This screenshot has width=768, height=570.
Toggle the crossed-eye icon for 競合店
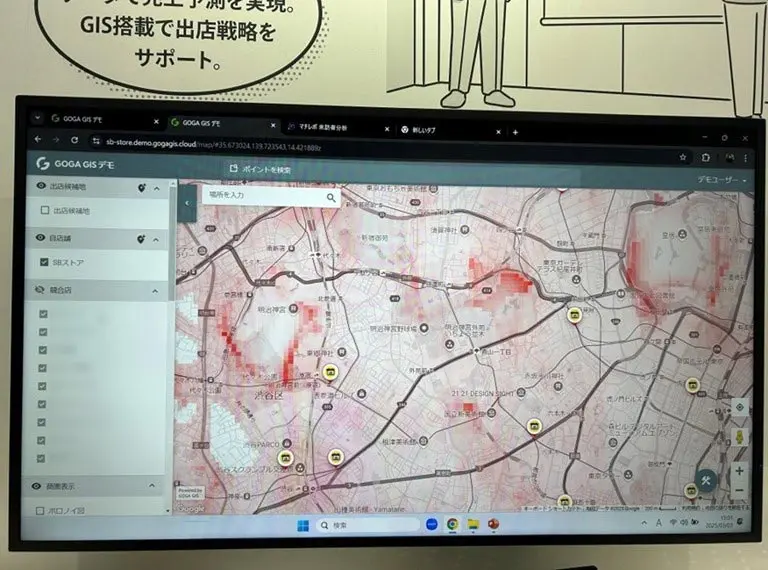[40, 290]
